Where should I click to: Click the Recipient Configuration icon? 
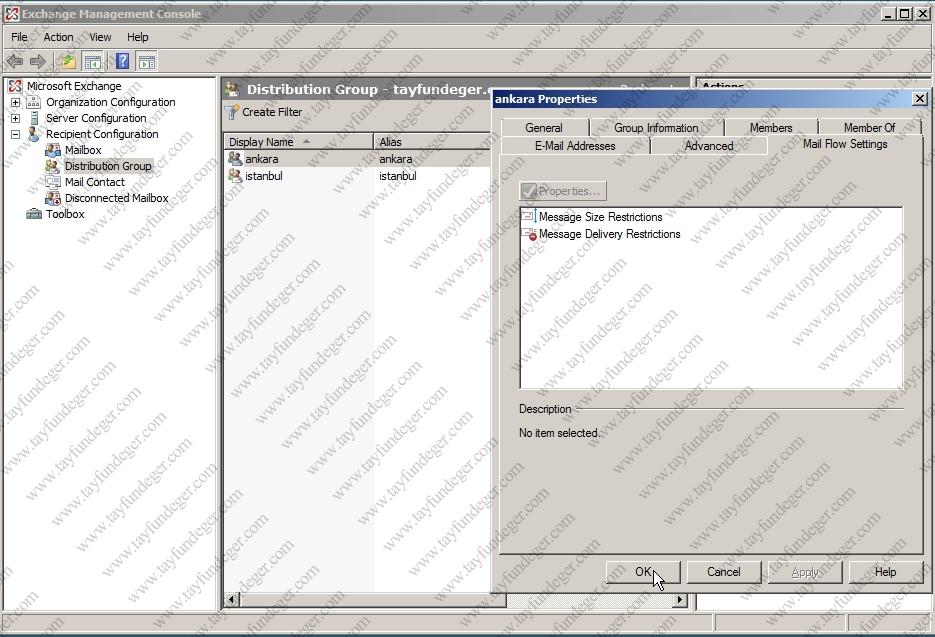click(x=34, y=134)
